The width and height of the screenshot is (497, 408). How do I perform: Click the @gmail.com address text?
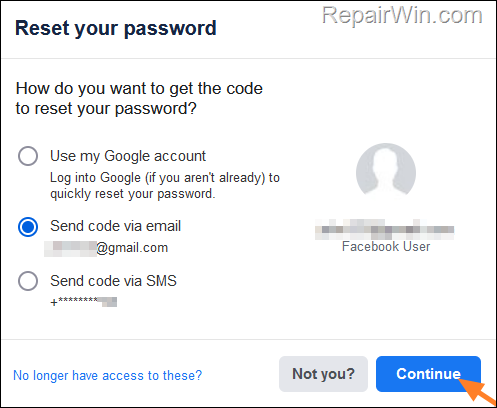pos(132,248)
